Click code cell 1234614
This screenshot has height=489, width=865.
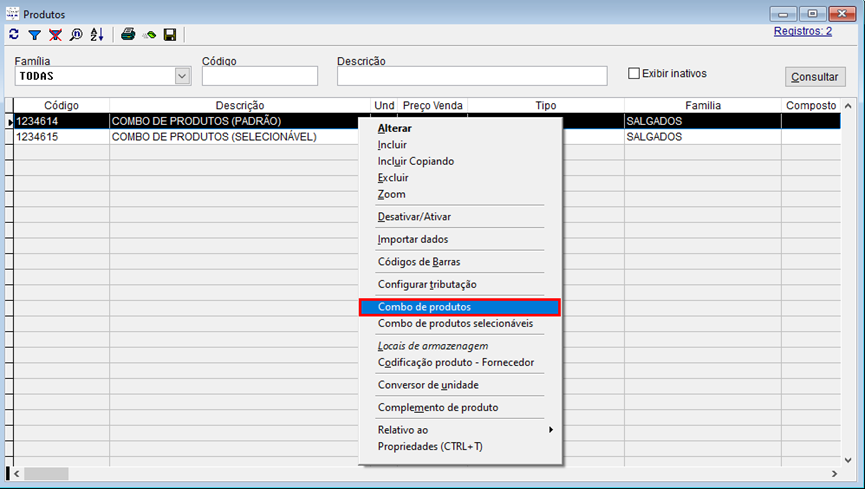(37, 121)
